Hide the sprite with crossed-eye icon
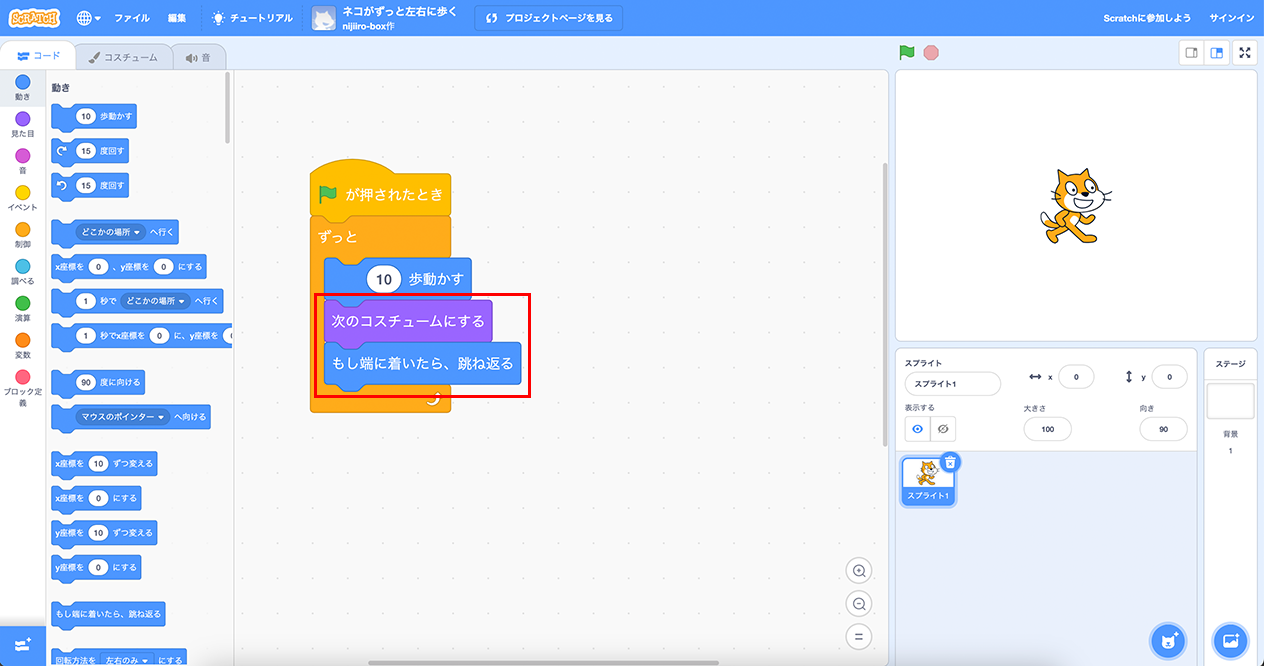The width and height of the screenshot is (1264, 666). (x=943, y=429)
